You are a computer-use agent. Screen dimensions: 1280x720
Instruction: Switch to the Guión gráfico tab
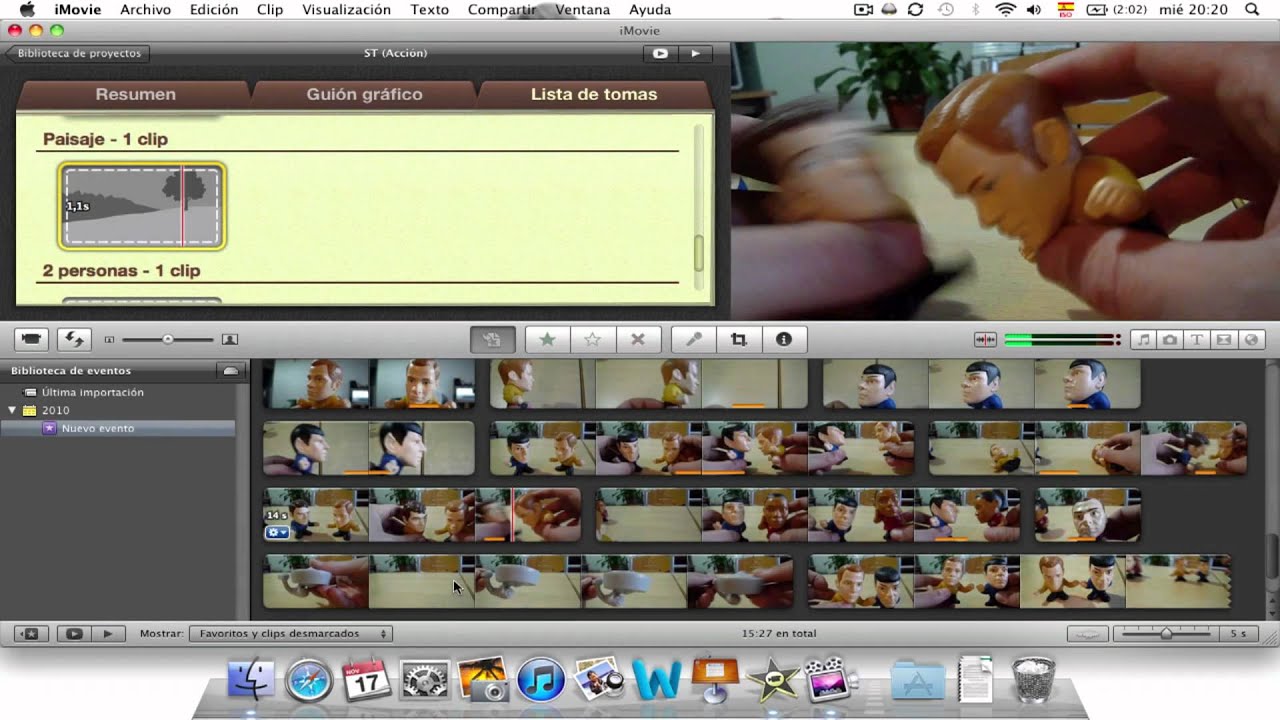[364, 94]
